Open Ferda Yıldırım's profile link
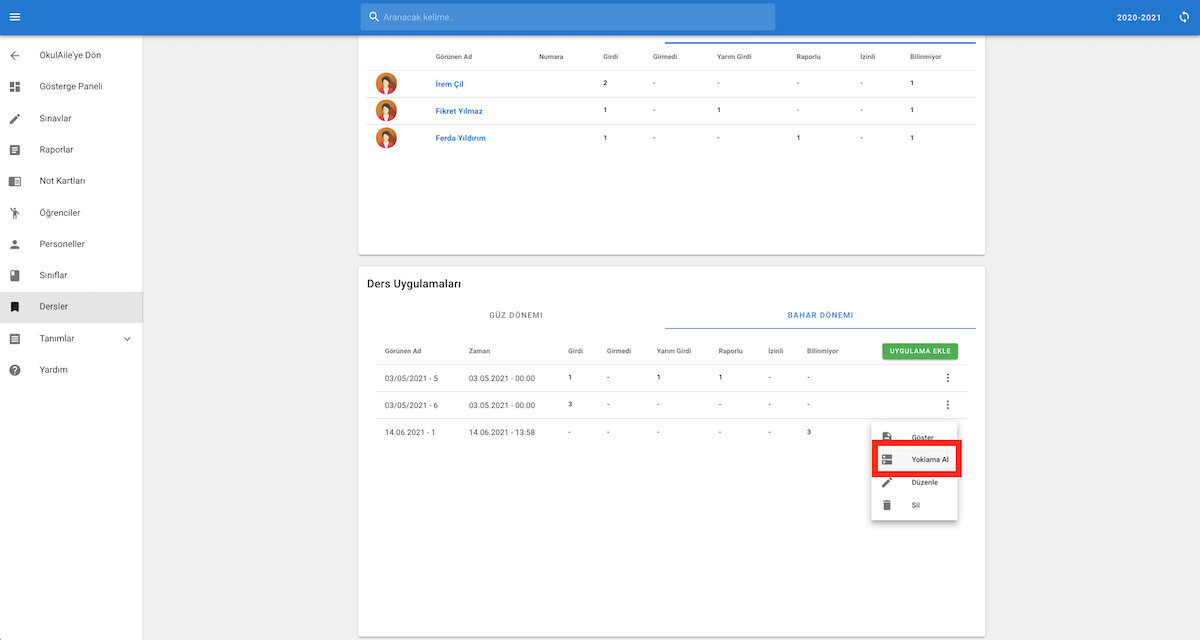Image resolution: width=1200 pixels, height=640 pixels. coord(461,138)
